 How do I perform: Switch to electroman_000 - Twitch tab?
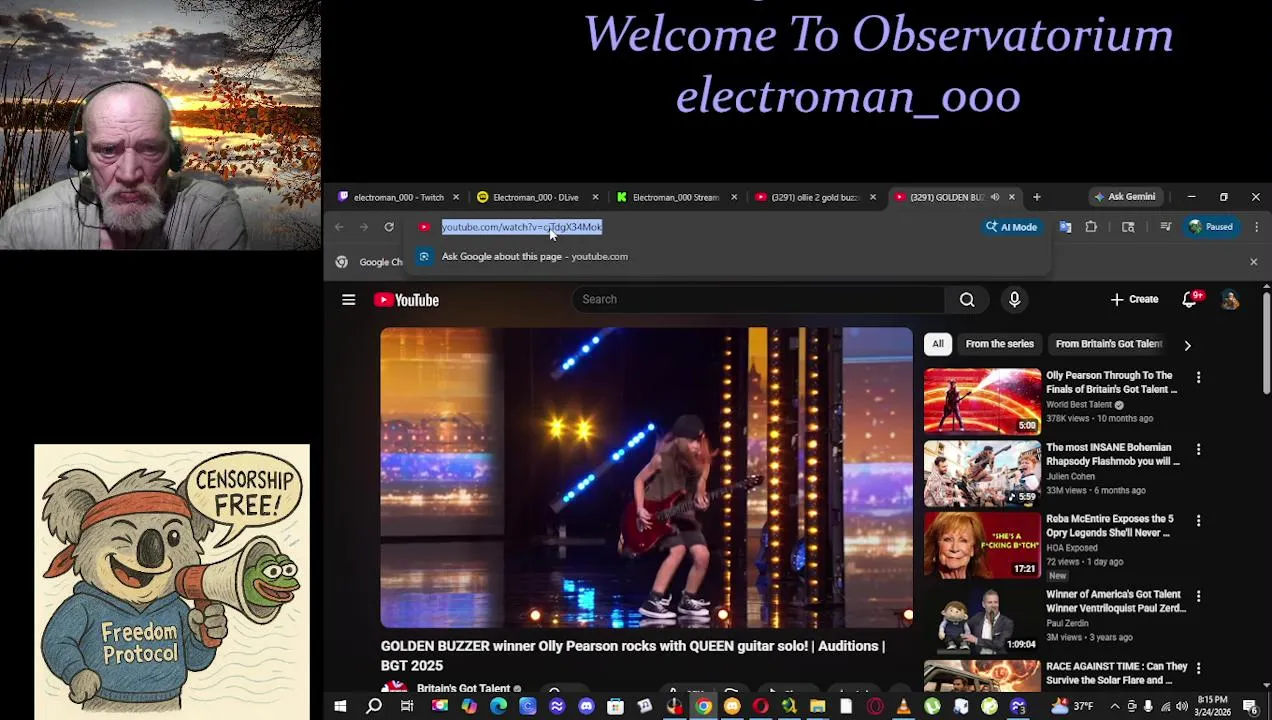[398, 197]
